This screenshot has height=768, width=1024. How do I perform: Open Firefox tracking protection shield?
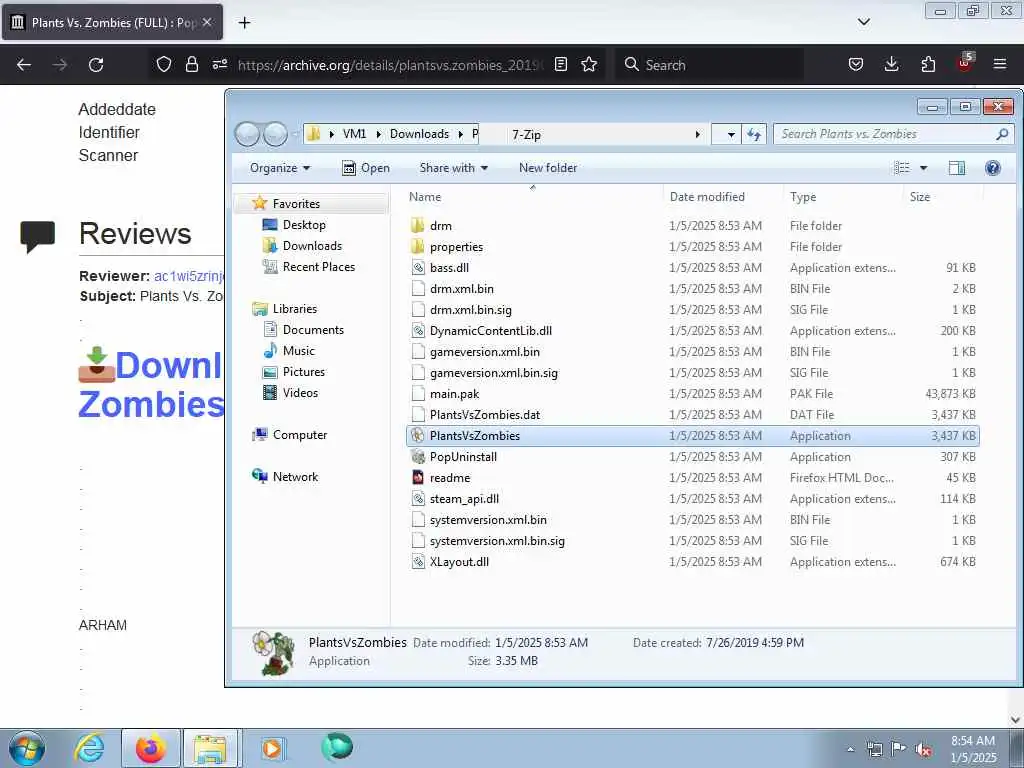coord(164,64)
